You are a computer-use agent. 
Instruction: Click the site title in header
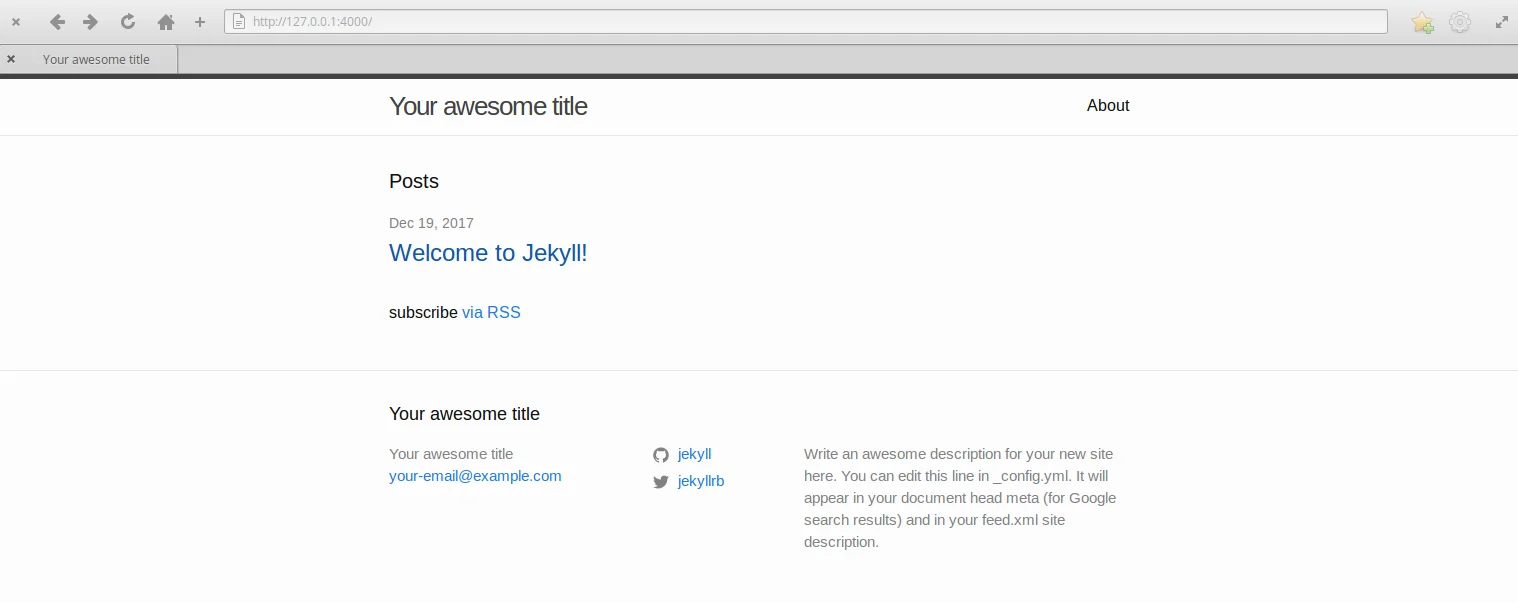488,106
